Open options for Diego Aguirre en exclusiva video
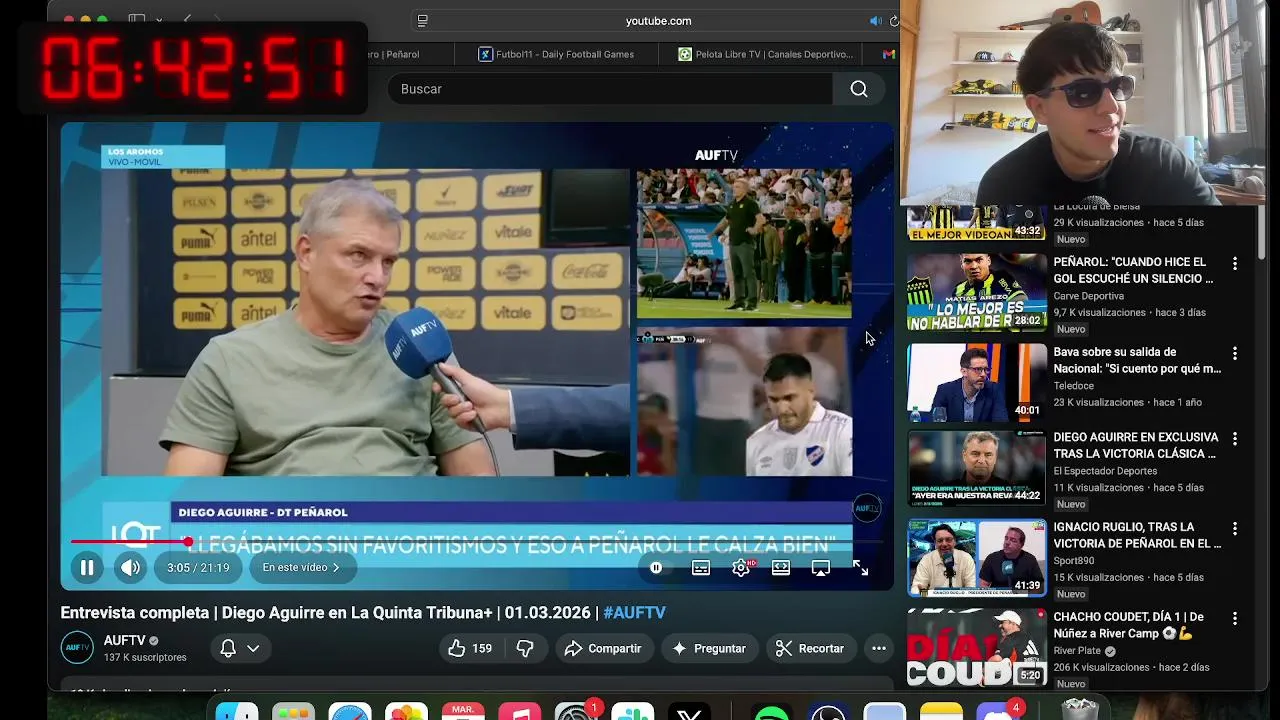1280x720 pixels. [x=1235, y=439]
